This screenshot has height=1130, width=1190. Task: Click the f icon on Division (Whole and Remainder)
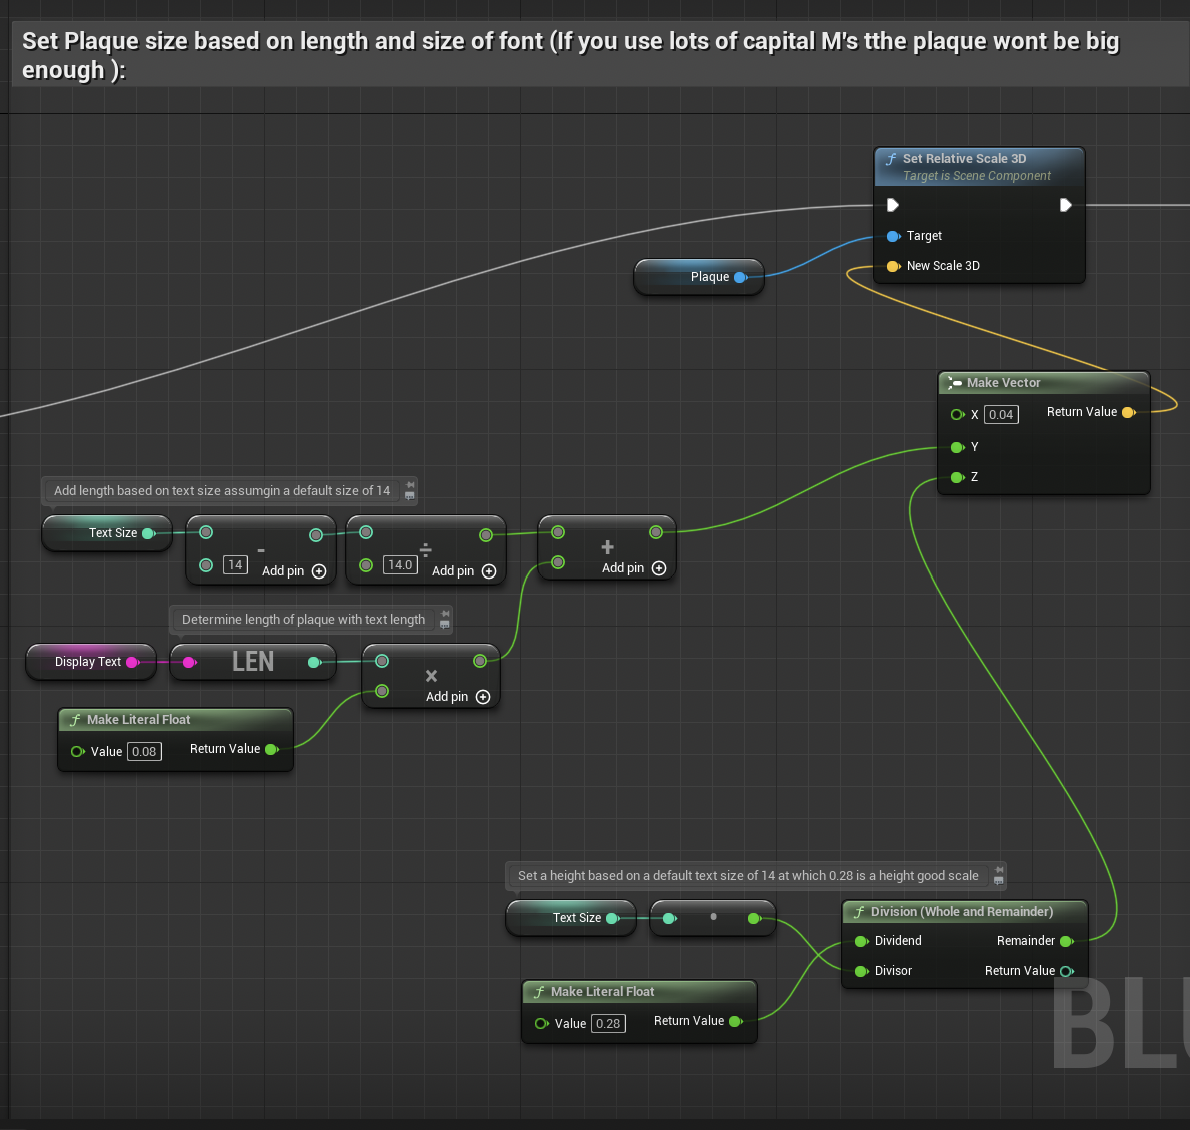[858, 911]
